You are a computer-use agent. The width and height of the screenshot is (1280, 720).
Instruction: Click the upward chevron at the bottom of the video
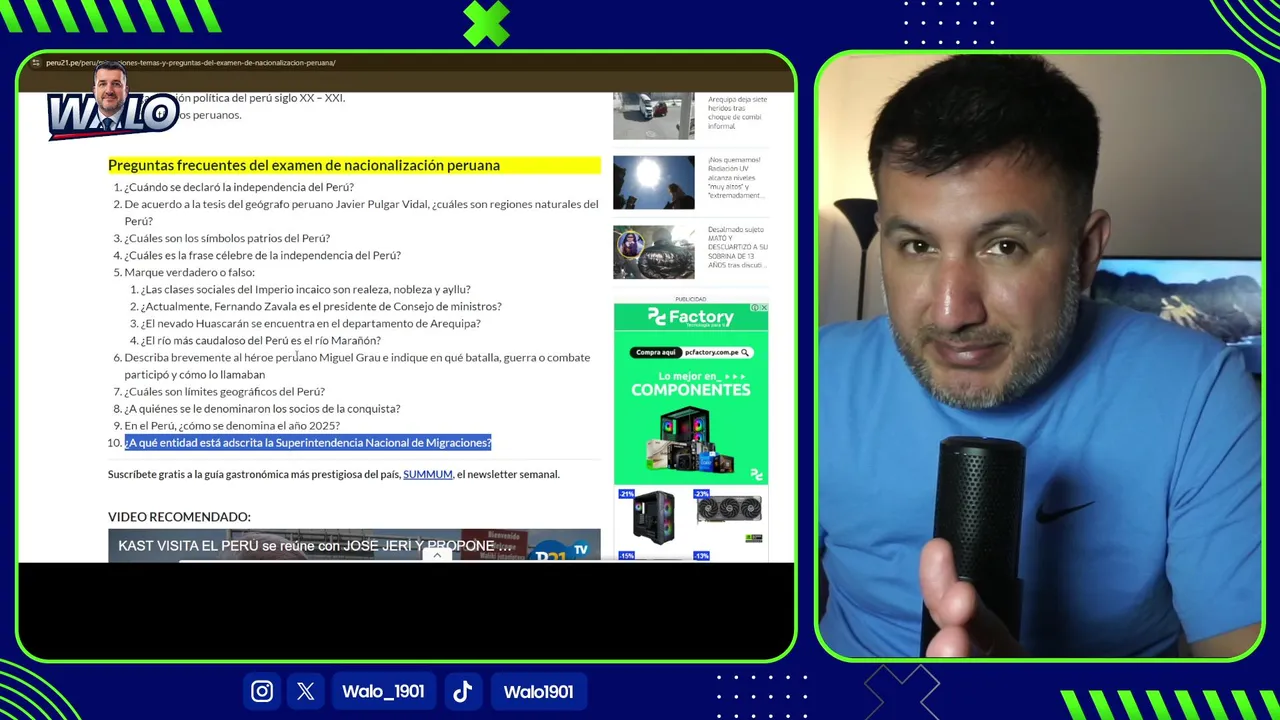[437, 555]
